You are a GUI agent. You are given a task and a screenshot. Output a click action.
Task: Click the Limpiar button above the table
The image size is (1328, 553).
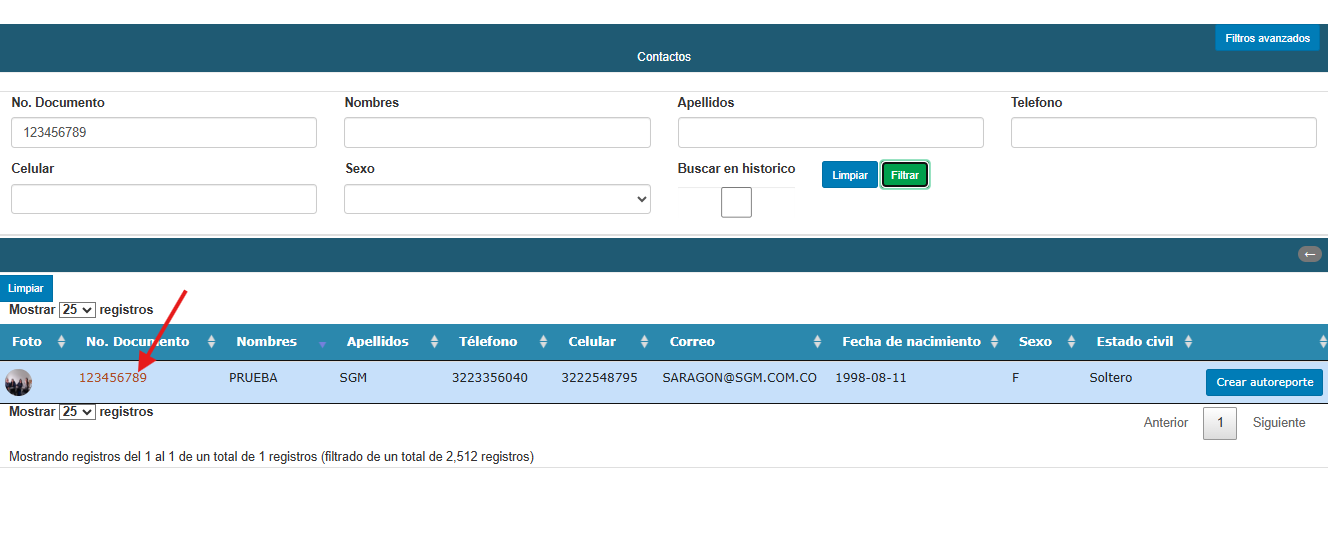[x=26, y=288]
